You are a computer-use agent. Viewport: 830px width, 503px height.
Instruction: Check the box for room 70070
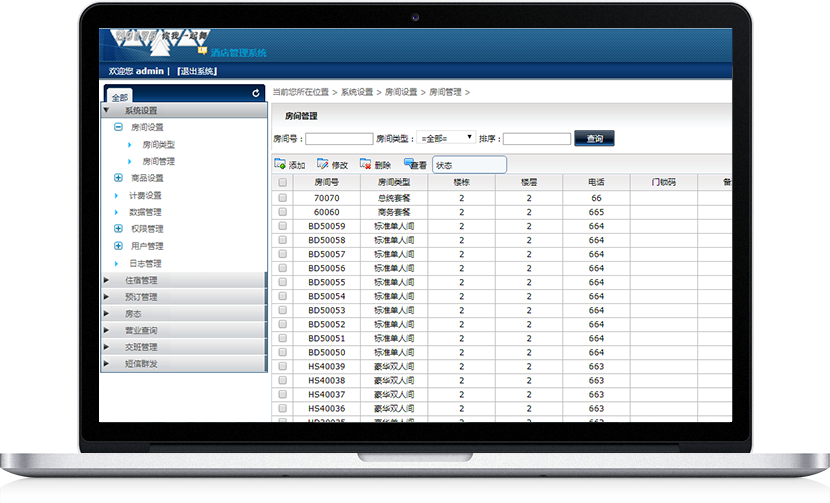pos(283,198)
